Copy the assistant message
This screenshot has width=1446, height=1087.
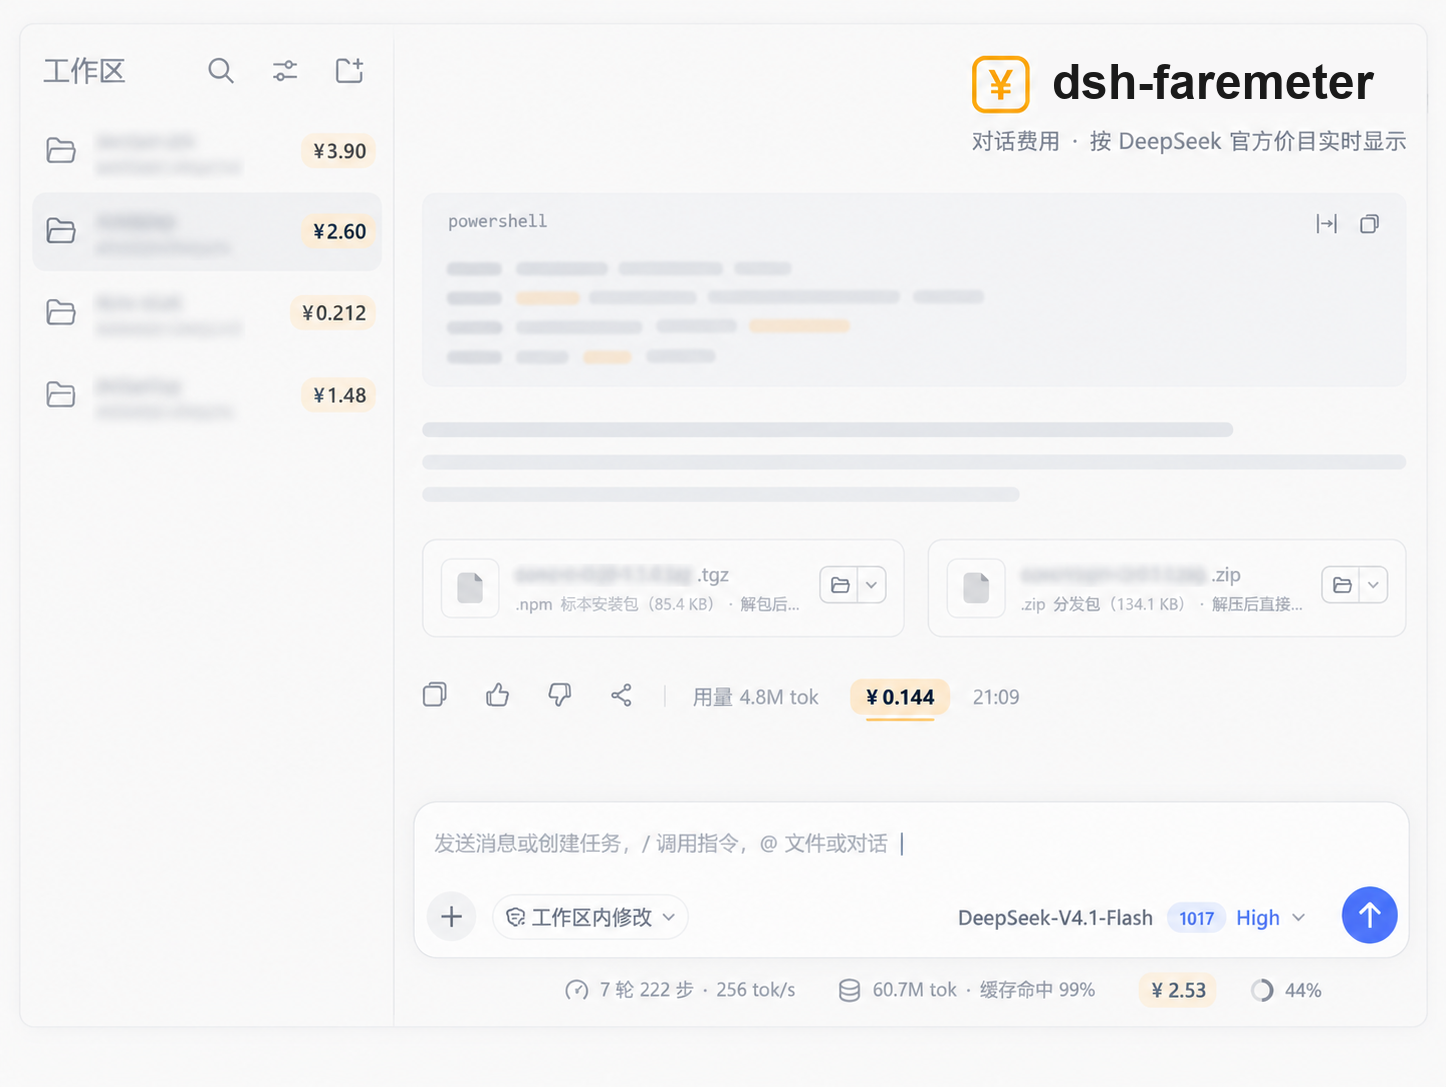(435, 695)
